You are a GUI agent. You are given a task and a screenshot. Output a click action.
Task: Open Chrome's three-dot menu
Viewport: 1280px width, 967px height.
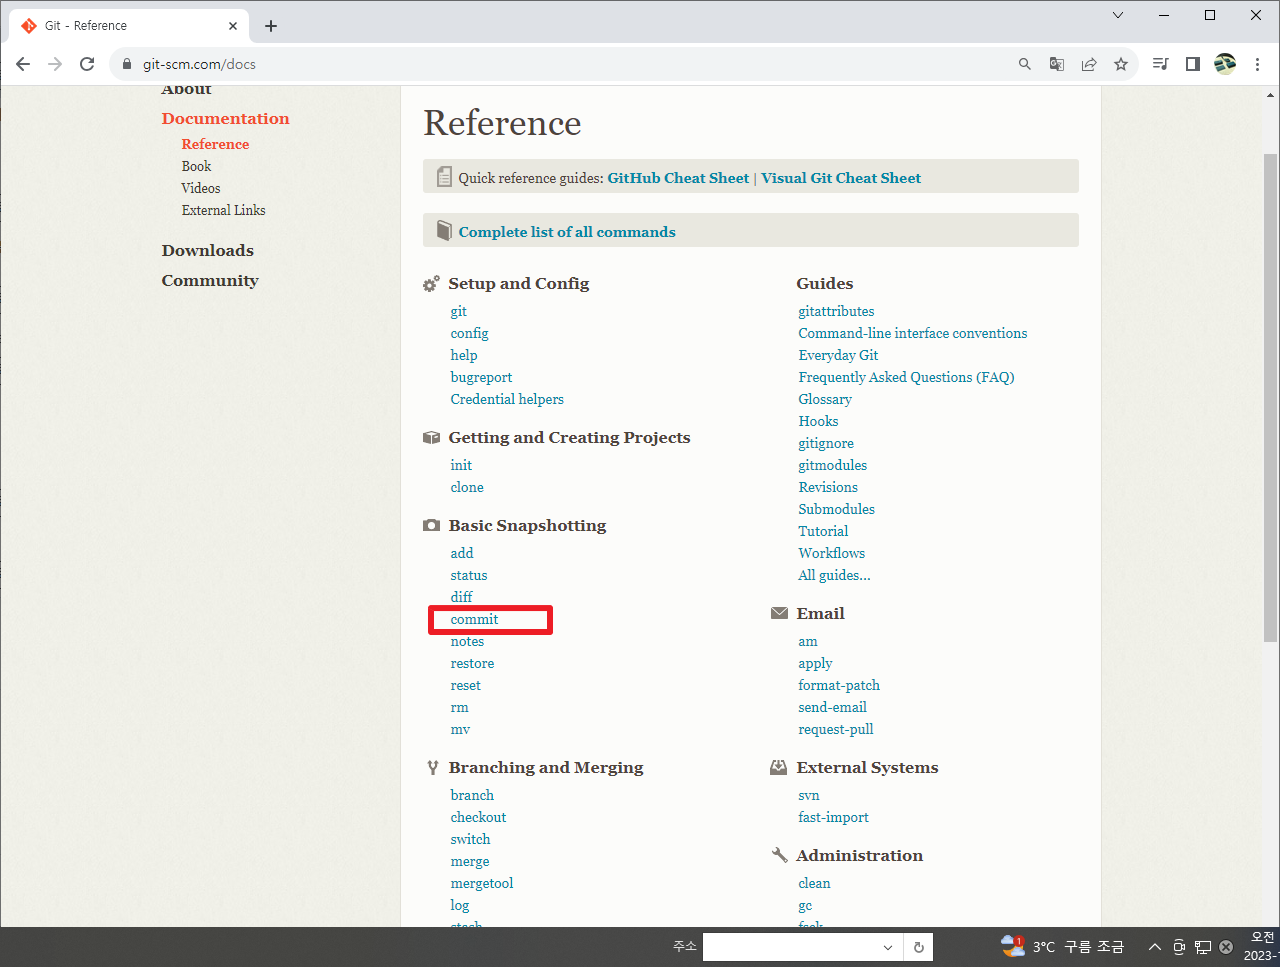pos(1257,64)
